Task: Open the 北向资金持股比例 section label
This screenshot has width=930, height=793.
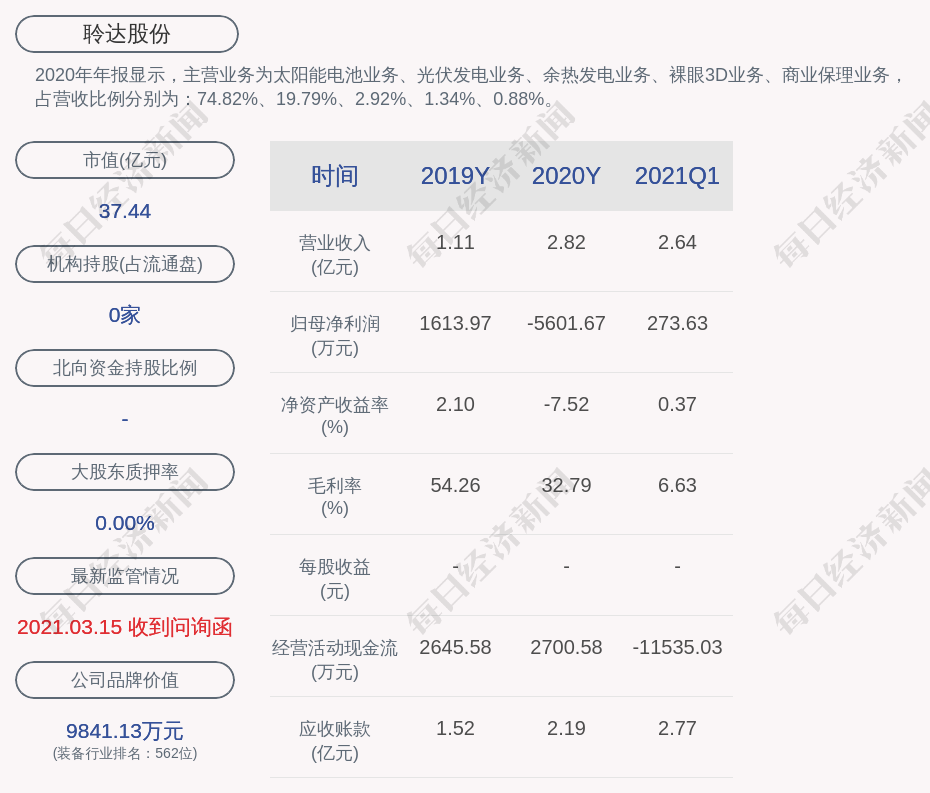Action: coord(125,368)
